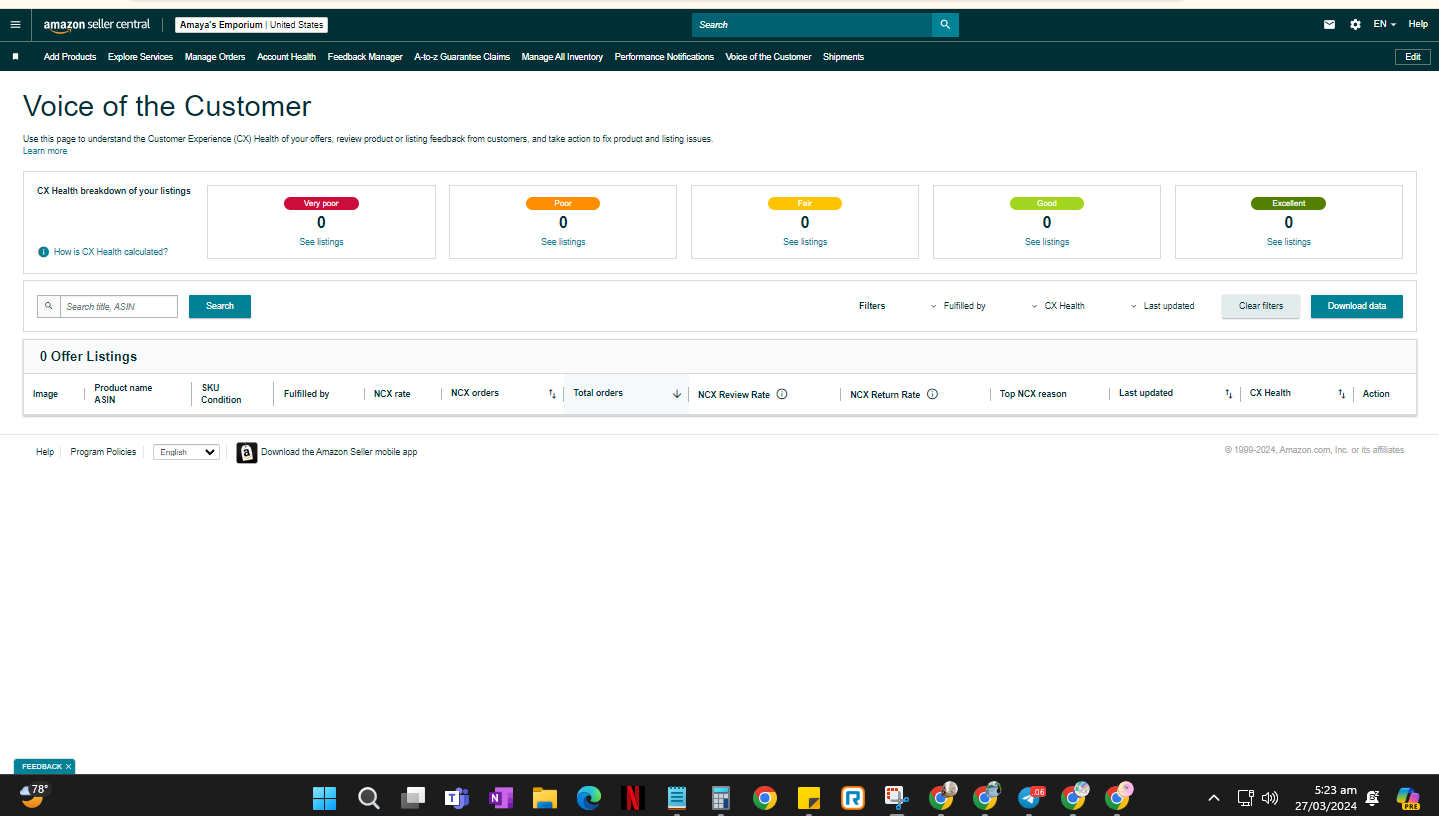Image resolution: width=1439 pixels, height=816 pixels.
Task: Open Performance Notifications menu item
Action: click(x=664, y=57)
